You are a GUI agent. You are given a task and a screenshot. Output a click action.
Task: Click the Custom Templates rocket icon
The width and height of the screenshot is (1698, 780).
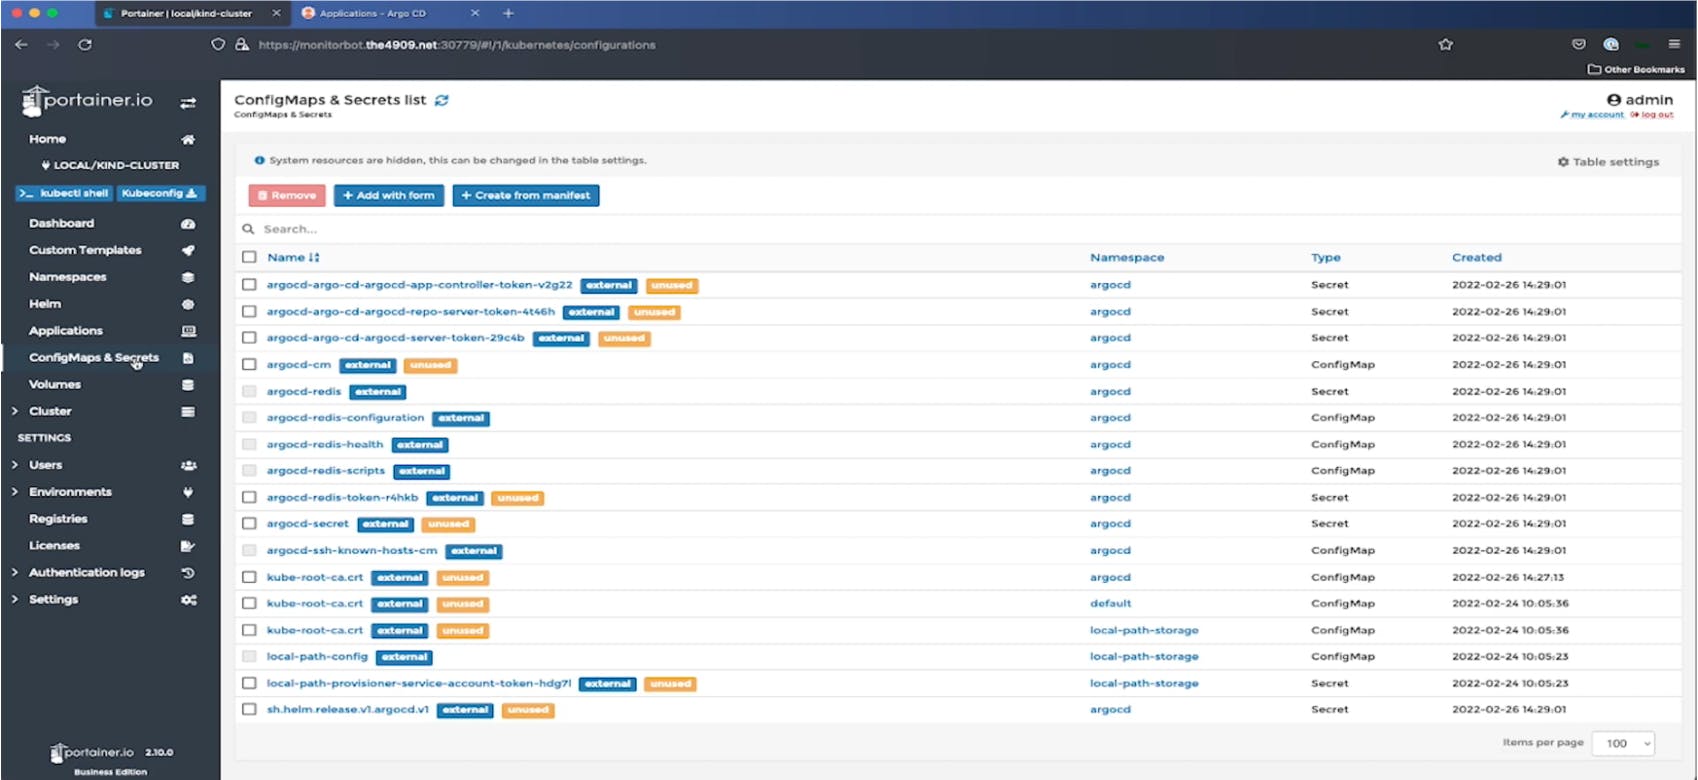pyautogui.click(x=188, y=251)
